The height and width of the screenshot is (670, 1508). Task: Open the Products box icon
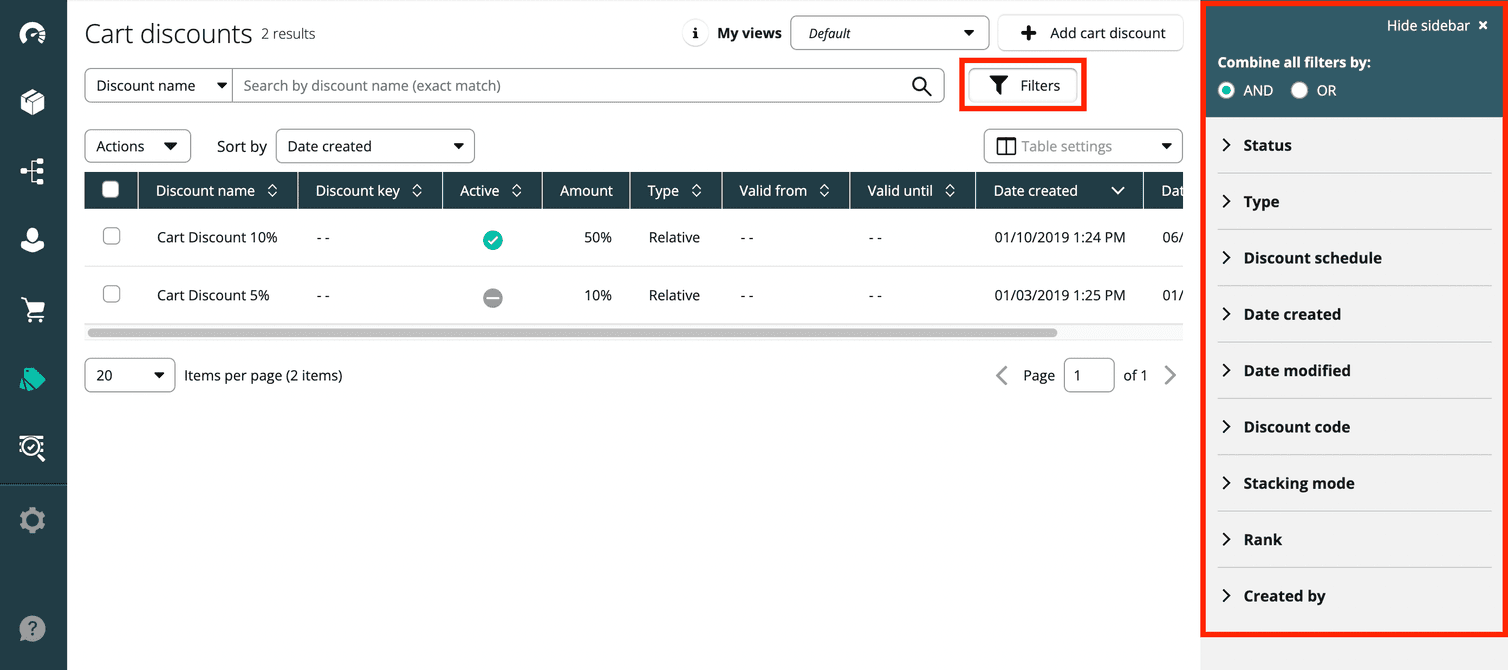point(32,102)
